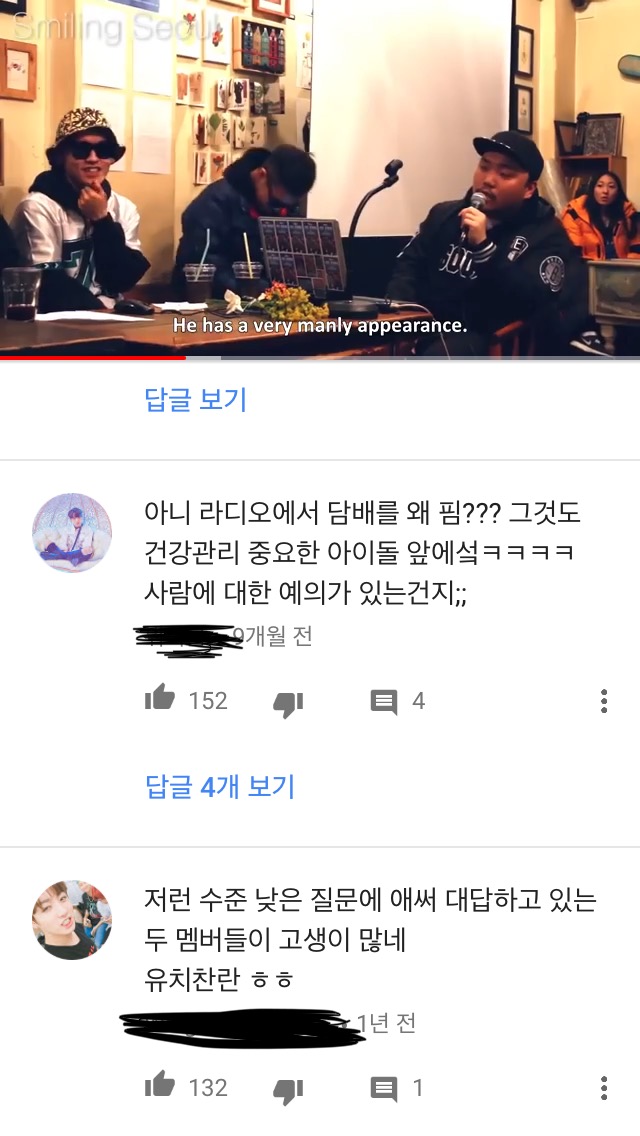Like the comment with 132 likes

(x=159, y=1085)
